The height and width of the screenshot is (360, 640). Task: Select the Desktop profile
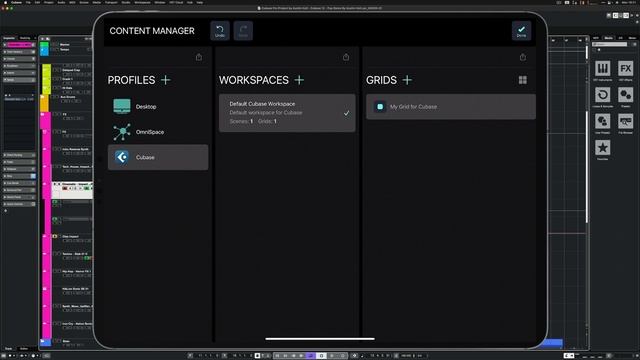tap(158, 107)
